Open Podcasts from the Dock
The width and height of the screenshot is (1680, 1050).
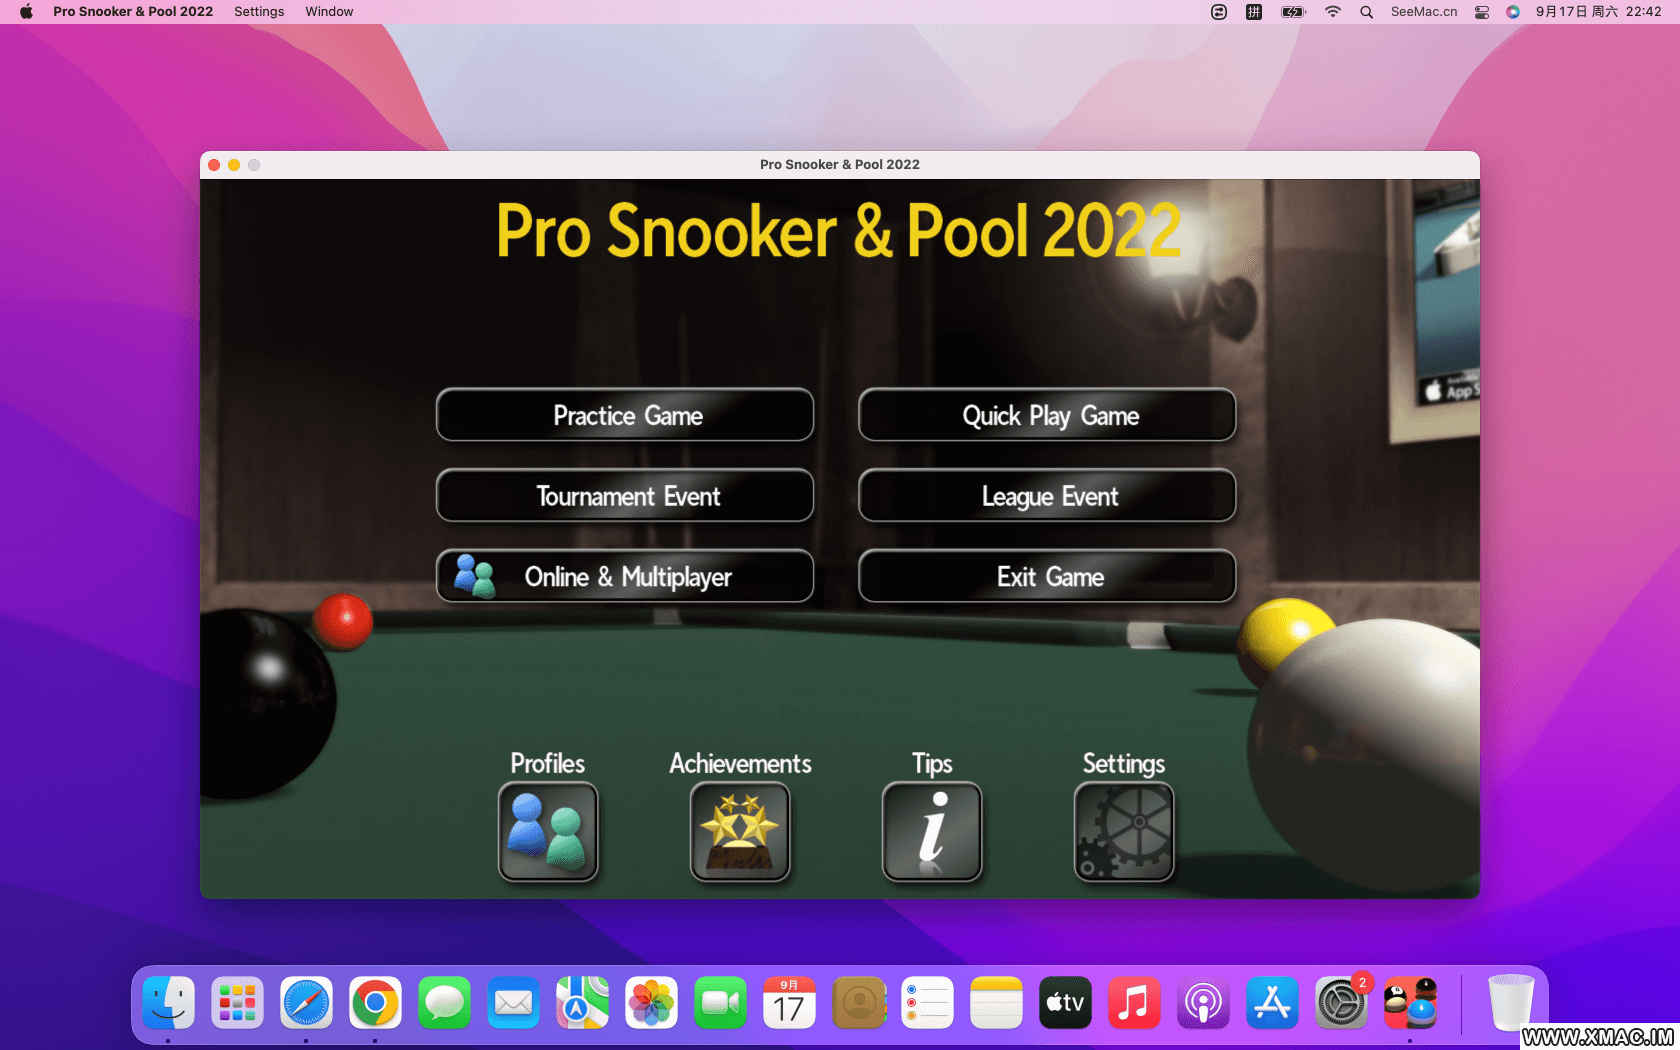click(1203, 1003)
